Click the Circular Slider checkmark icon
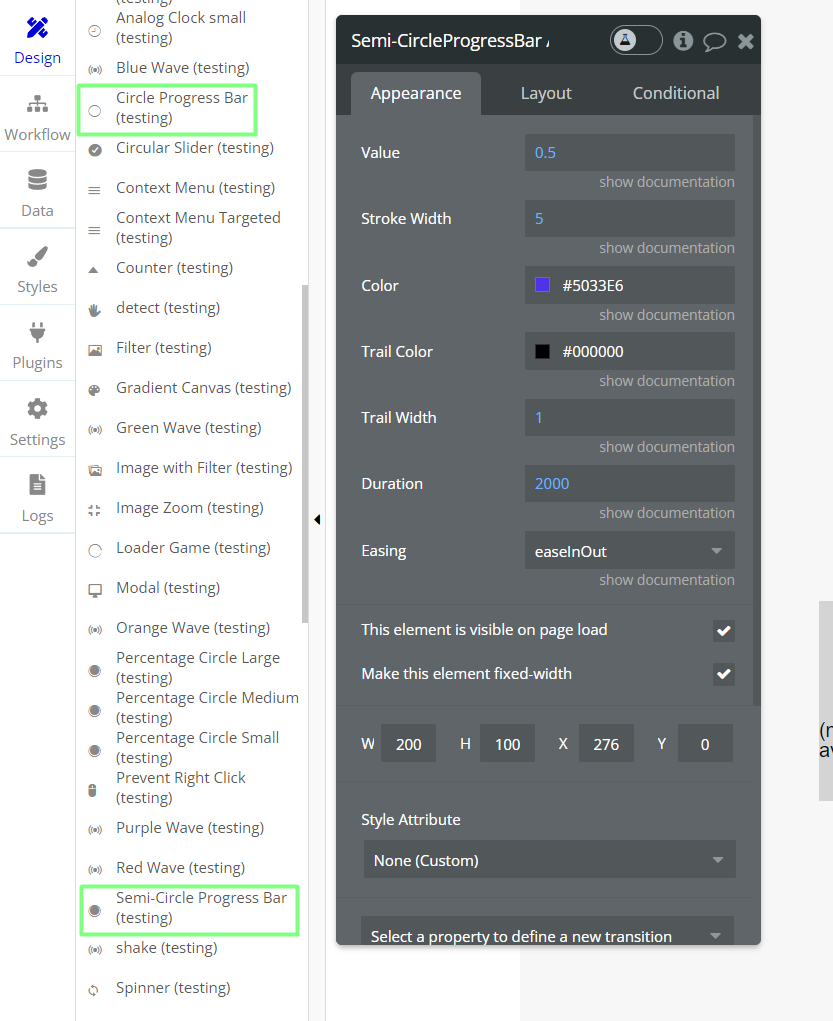 click(95, 150)
